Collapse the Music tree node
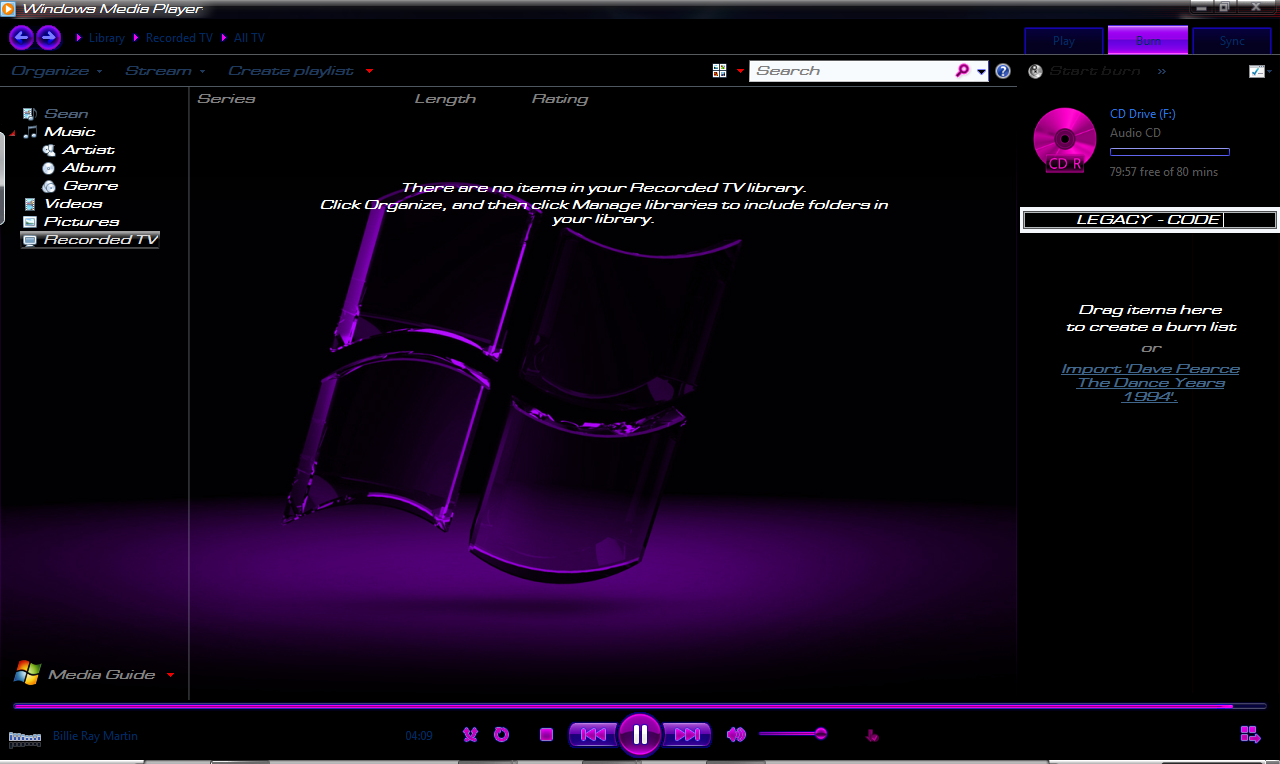 (13, 133)
